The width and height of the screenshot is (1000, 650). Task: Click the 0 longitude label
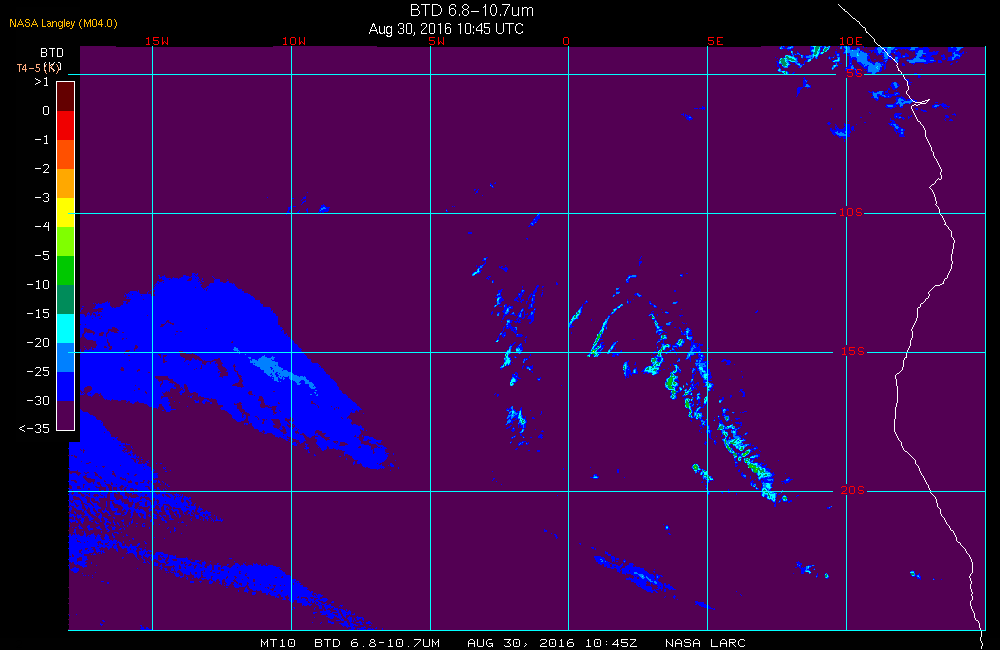click(566, 41)
